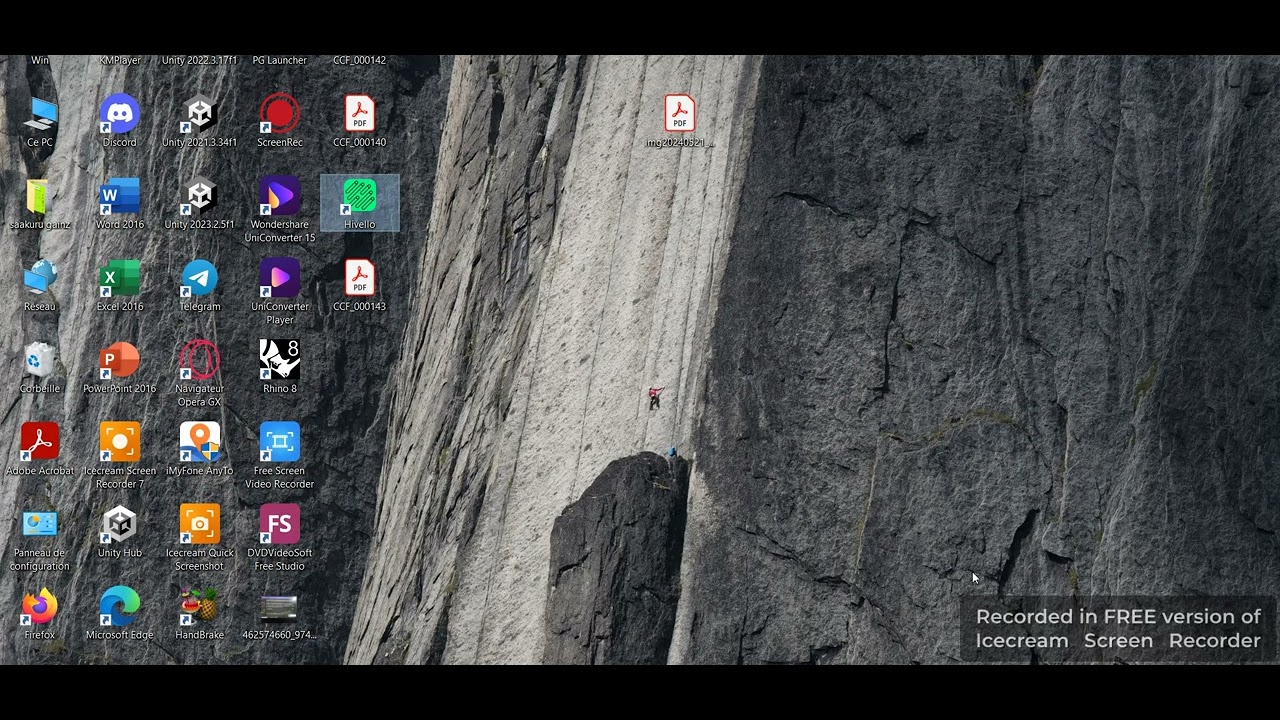Select the Discord desktop icon

click(120, 115)
